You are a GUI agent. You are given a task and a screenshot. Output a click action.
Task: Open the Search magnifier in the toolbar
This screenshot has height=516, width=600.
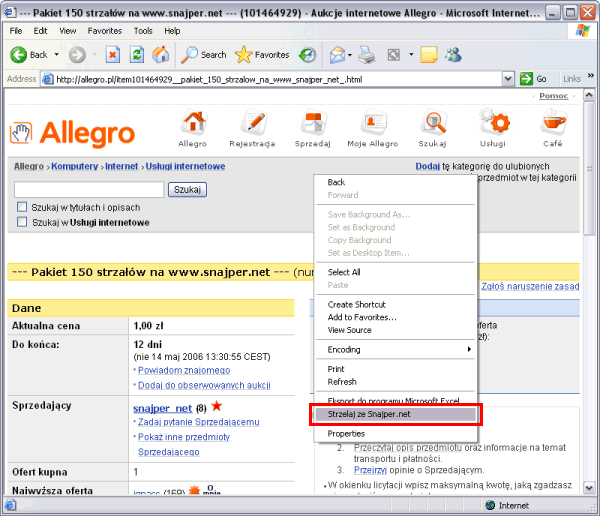click(x=189, y=55)
